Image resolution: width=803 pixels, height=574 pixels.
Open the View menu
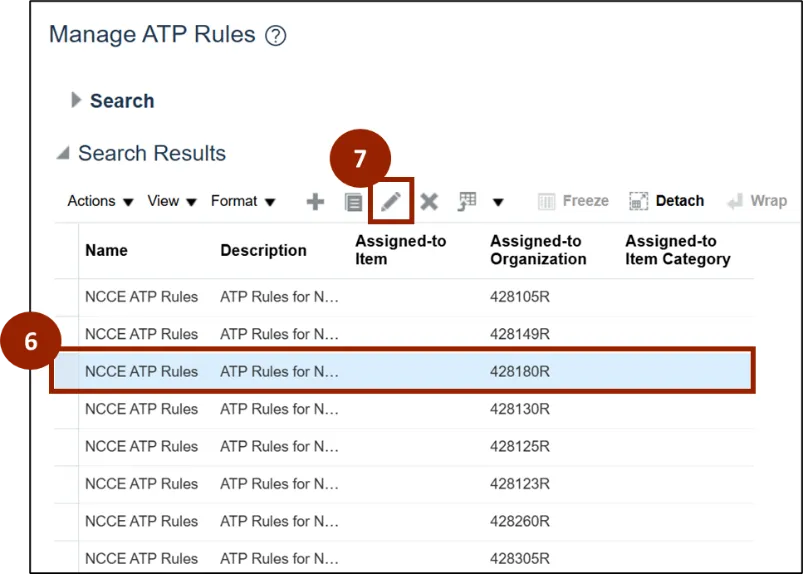point(172,201)
